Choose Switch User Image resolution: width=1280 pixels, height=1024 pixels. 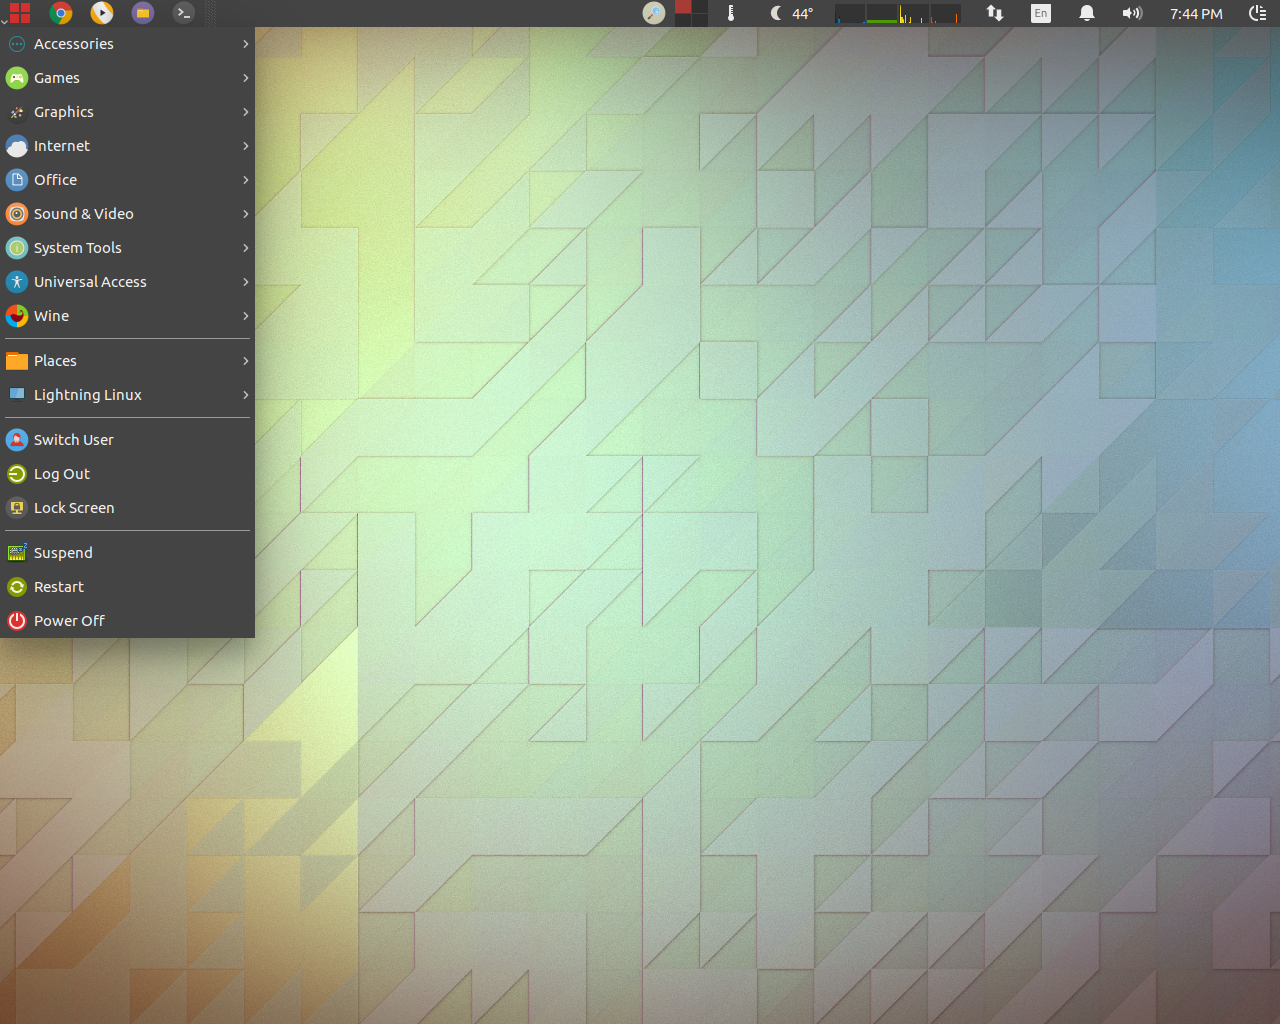(127, 440)
